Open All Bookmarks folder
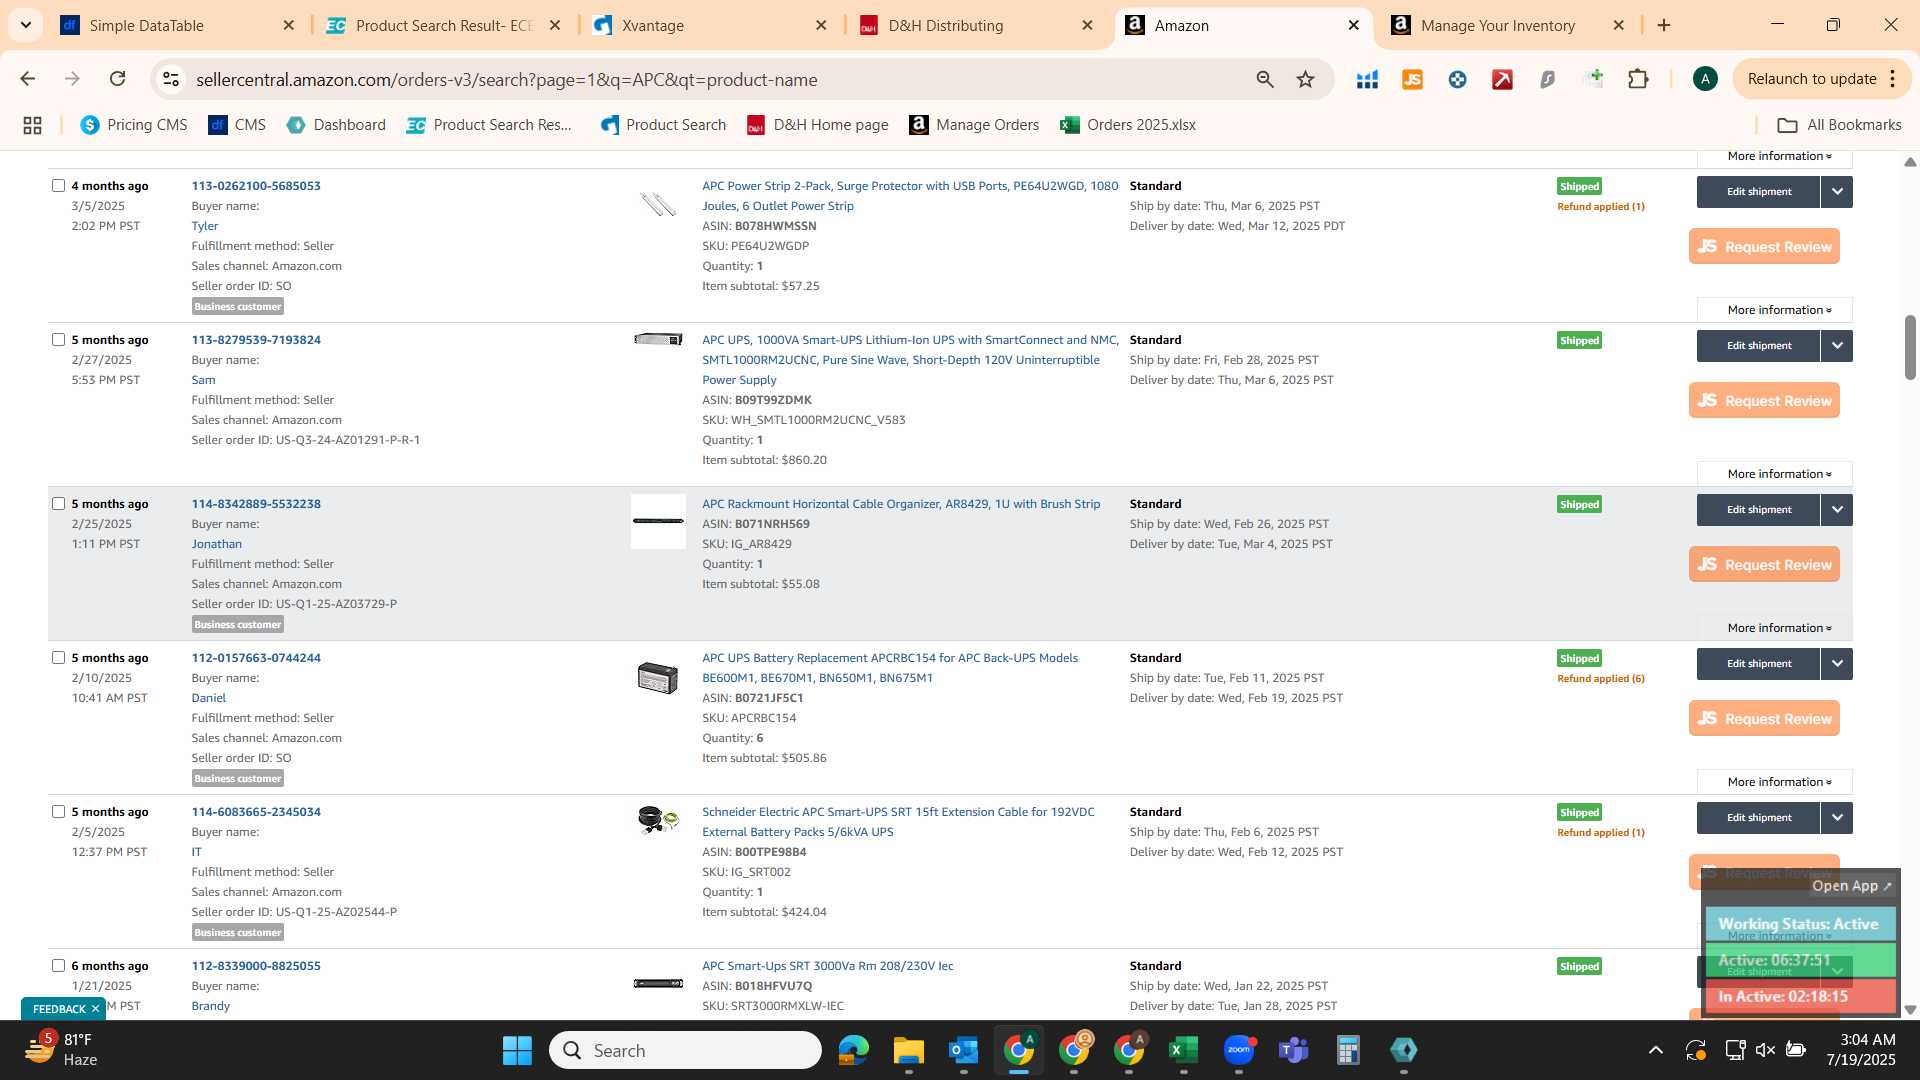Image resolution: width=1920 pixels, height=1080 pixels. point(1839,125)
